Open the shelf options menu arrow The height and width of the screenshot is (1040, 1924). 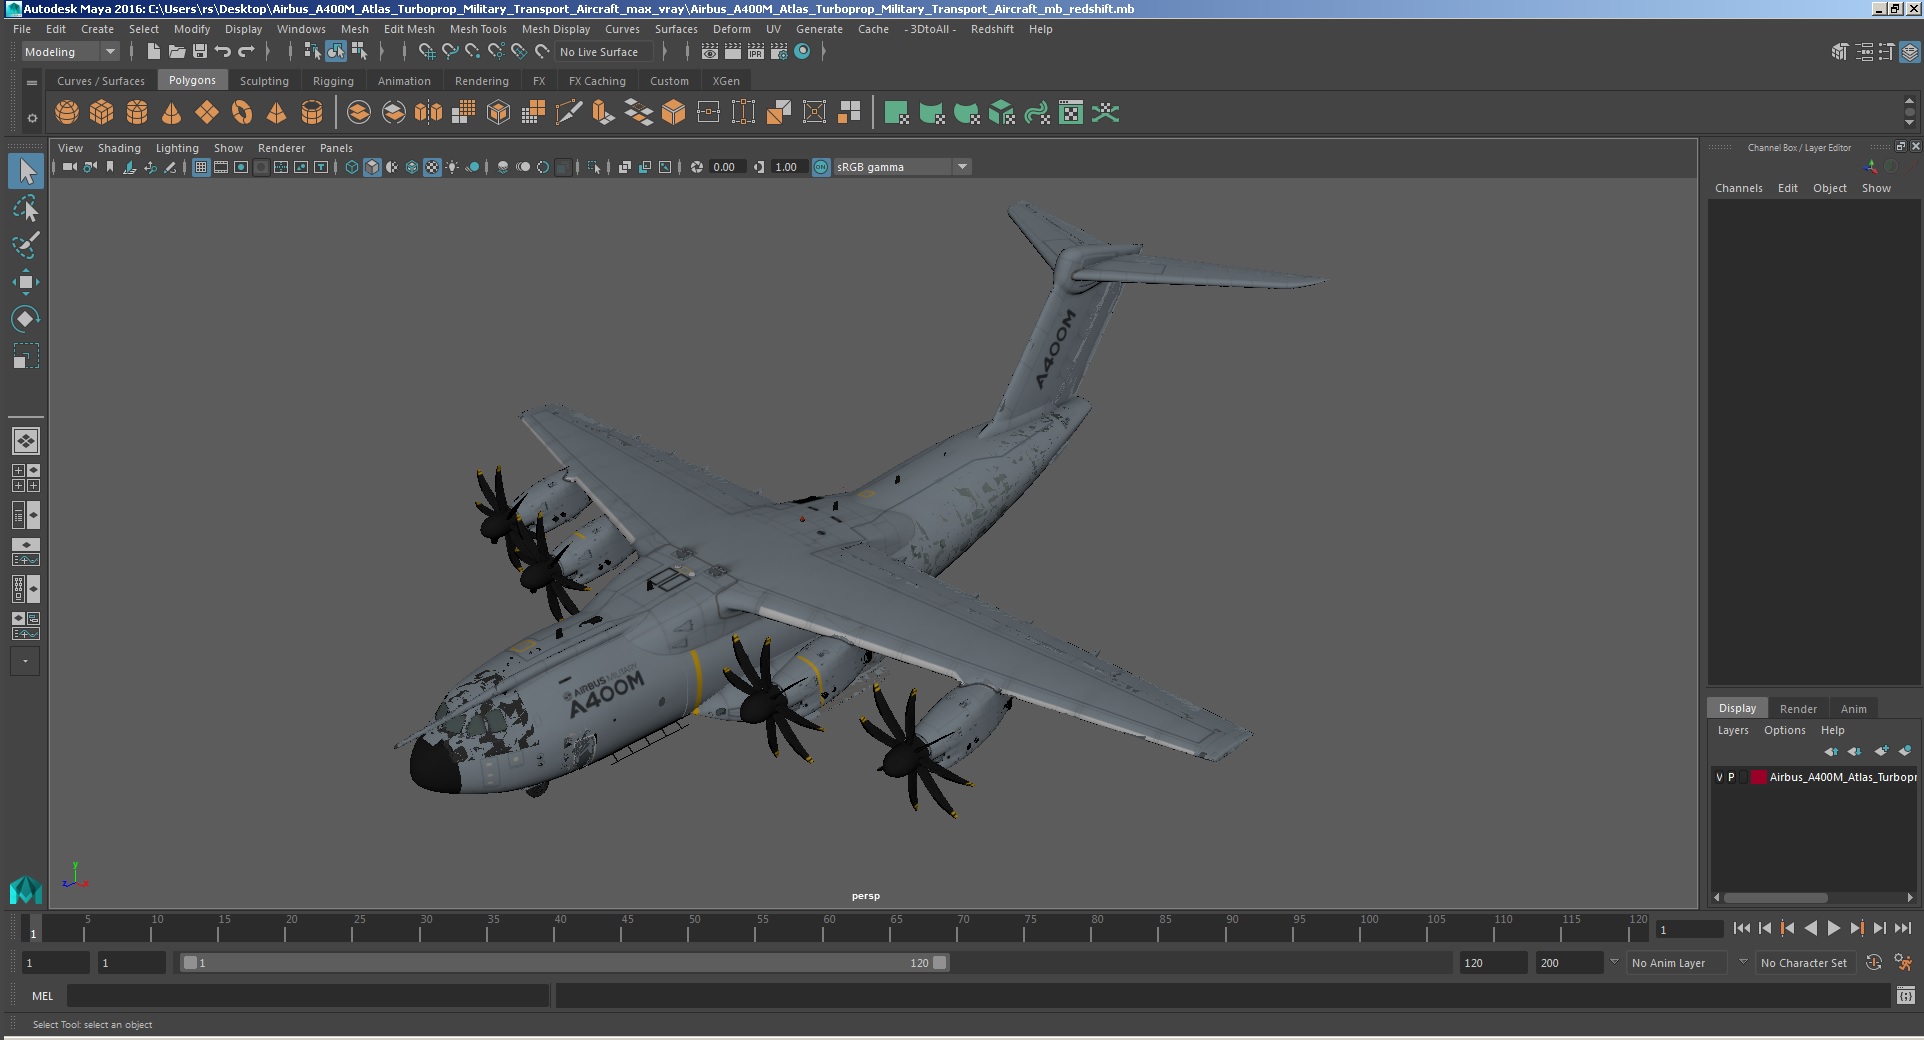point(32,83)
